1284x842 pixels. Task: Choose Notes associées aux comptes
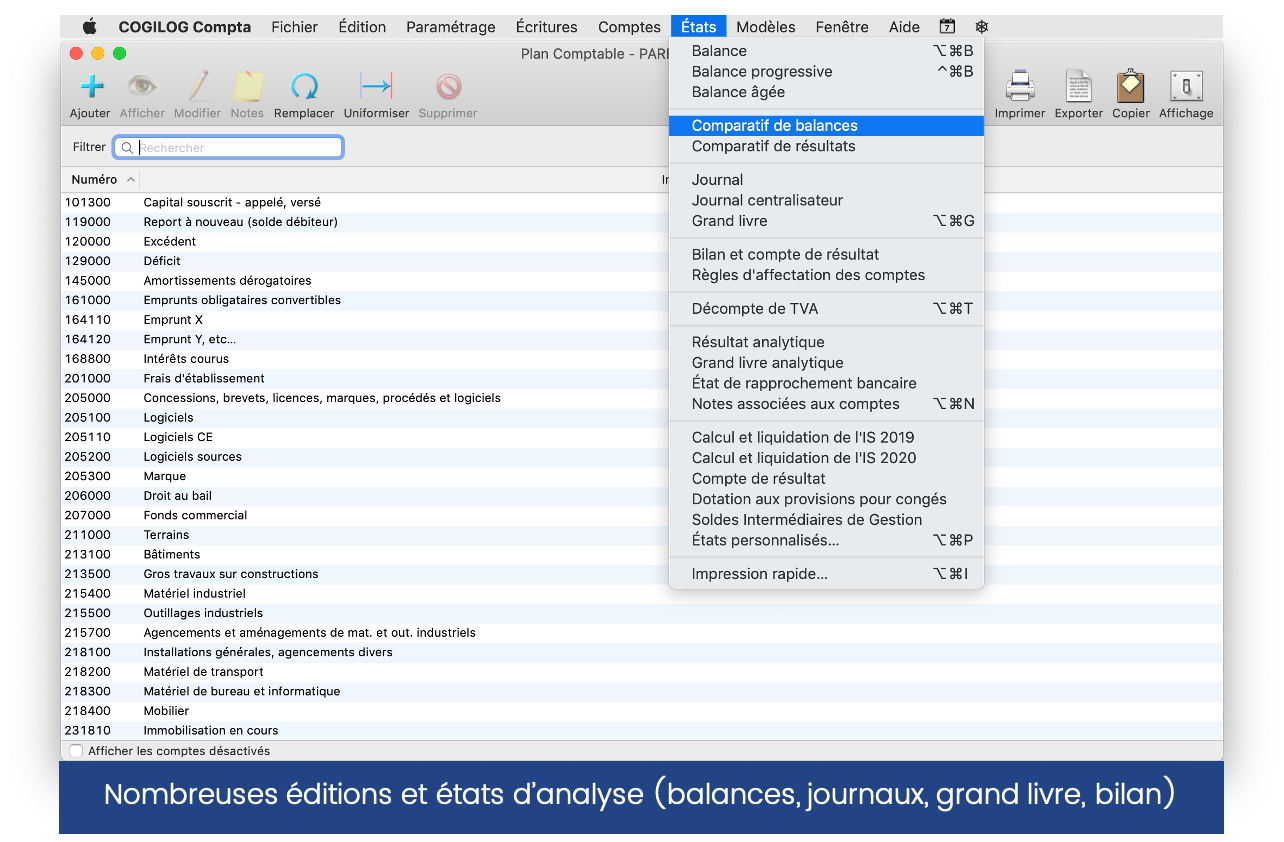click(826, 404)
